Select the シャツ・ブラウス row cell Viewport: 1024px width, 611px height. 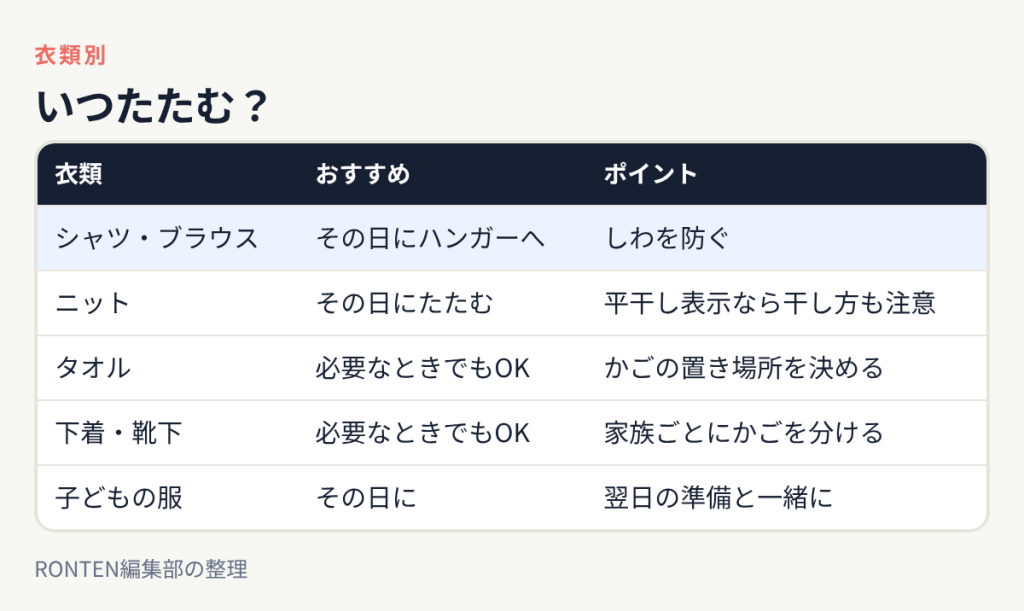(x=157, y=238)
